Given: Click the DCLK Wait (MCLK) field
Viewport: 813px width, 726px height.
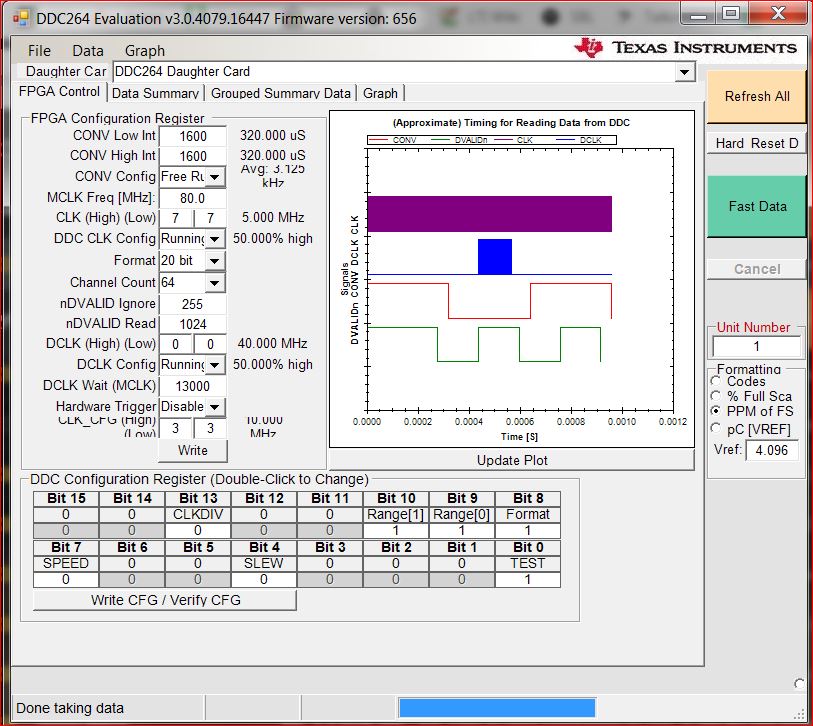Looking at the screenshot, I should click(x=193, y=386).
